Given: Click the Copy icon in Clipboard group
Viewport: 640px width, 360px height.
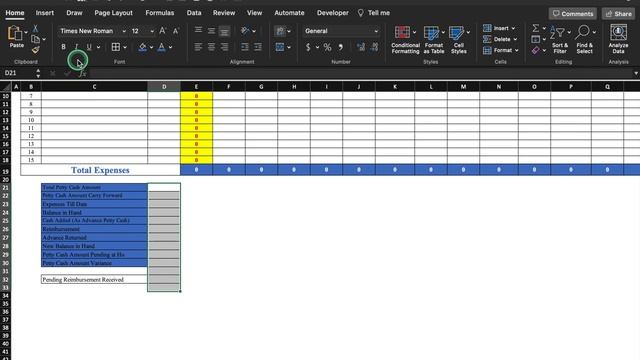Looking at the screenshot, I should point(36,39).
